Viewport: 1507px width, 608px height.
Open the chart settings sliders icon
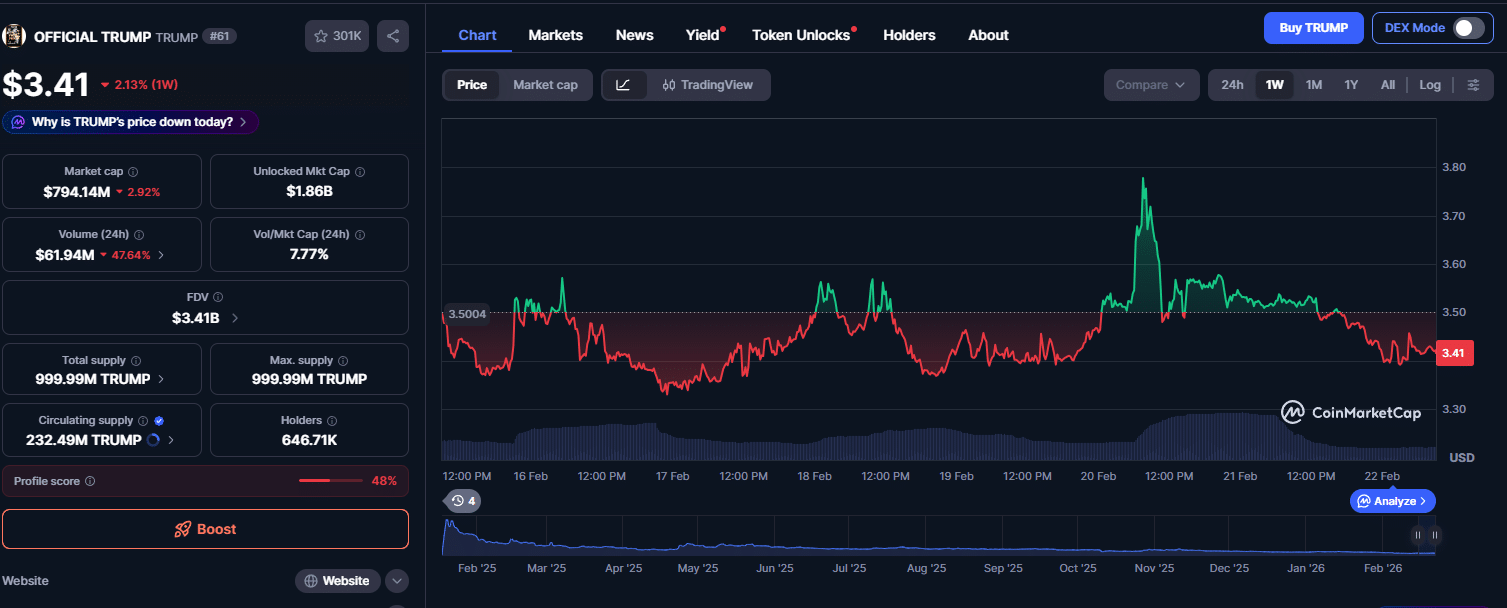point(1473,85)
